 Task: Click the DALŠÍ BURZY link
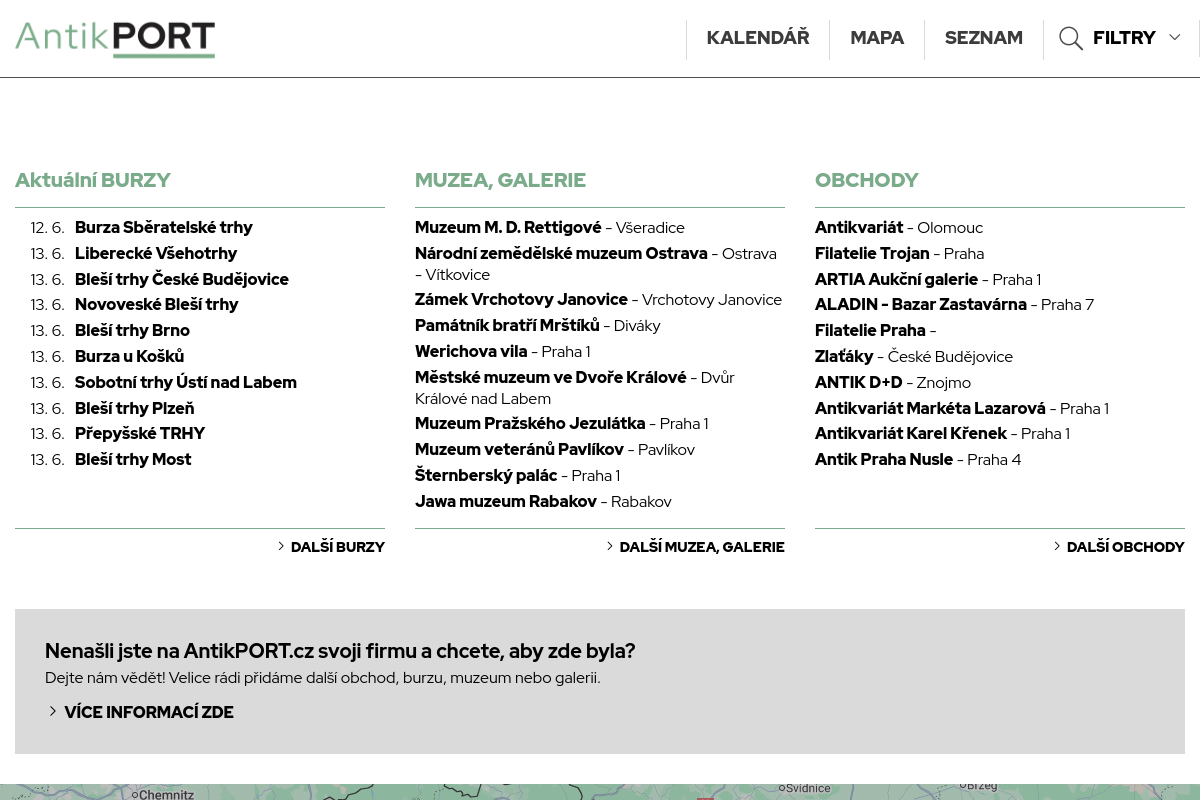point(338,547)
